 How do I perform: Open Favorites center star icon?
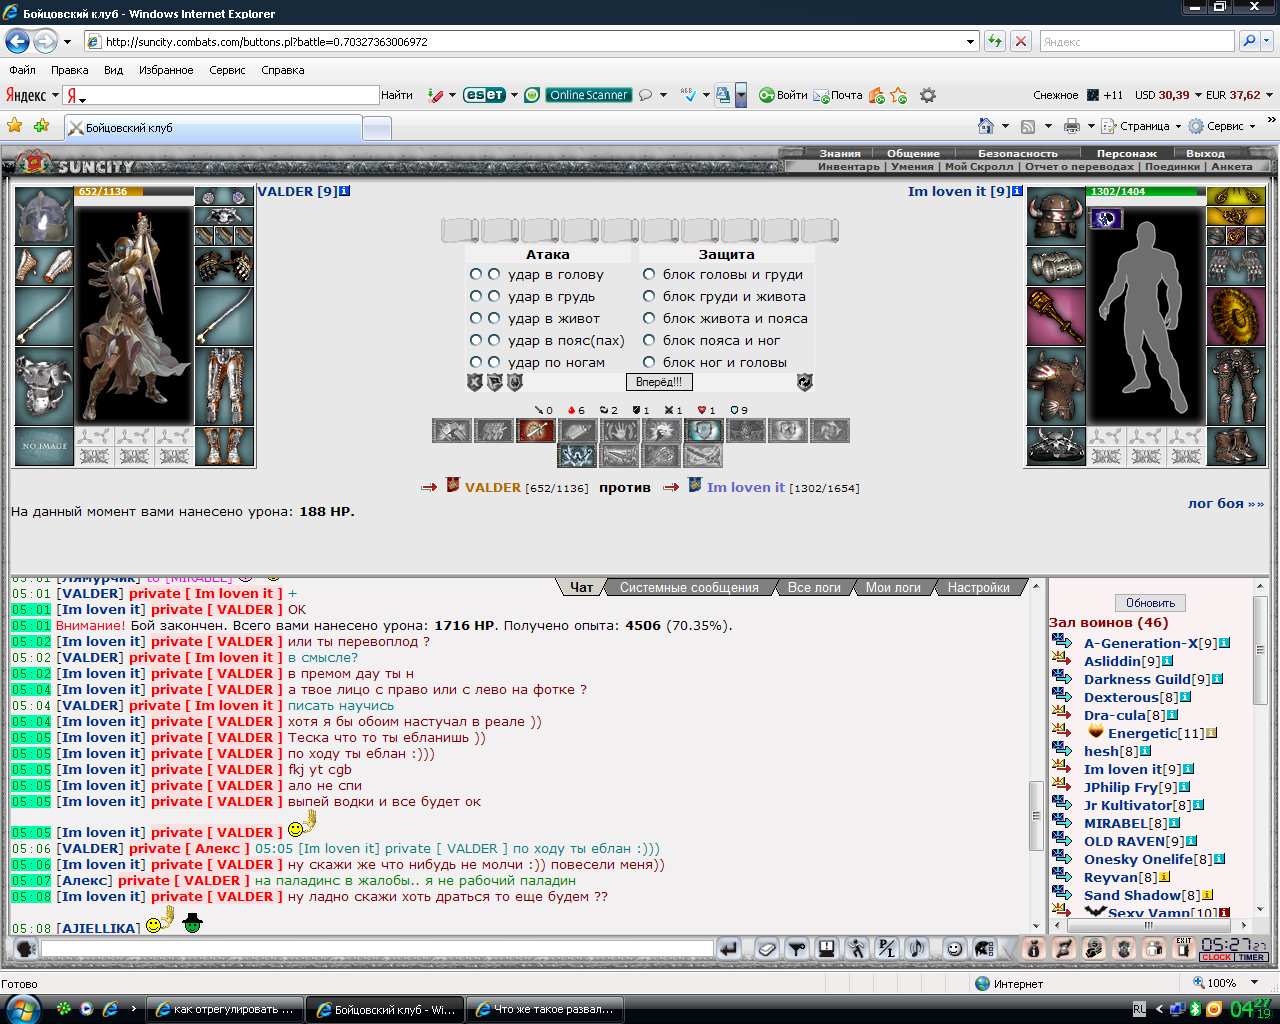(x=14, y=126)
